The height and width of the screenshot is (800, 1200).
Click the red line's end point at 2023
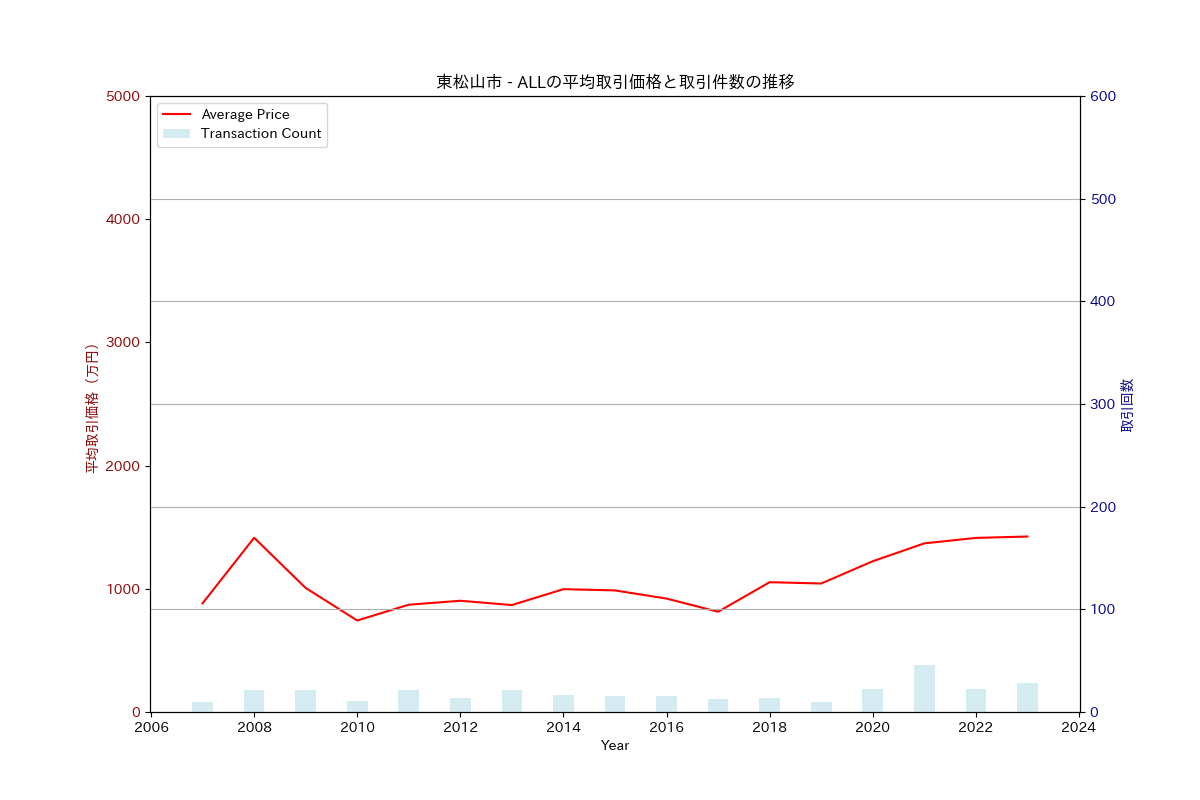(1027, 536)
